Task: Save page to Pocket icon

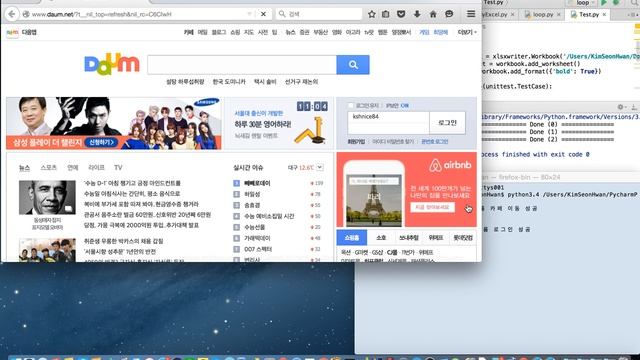Action: [401, 14]
